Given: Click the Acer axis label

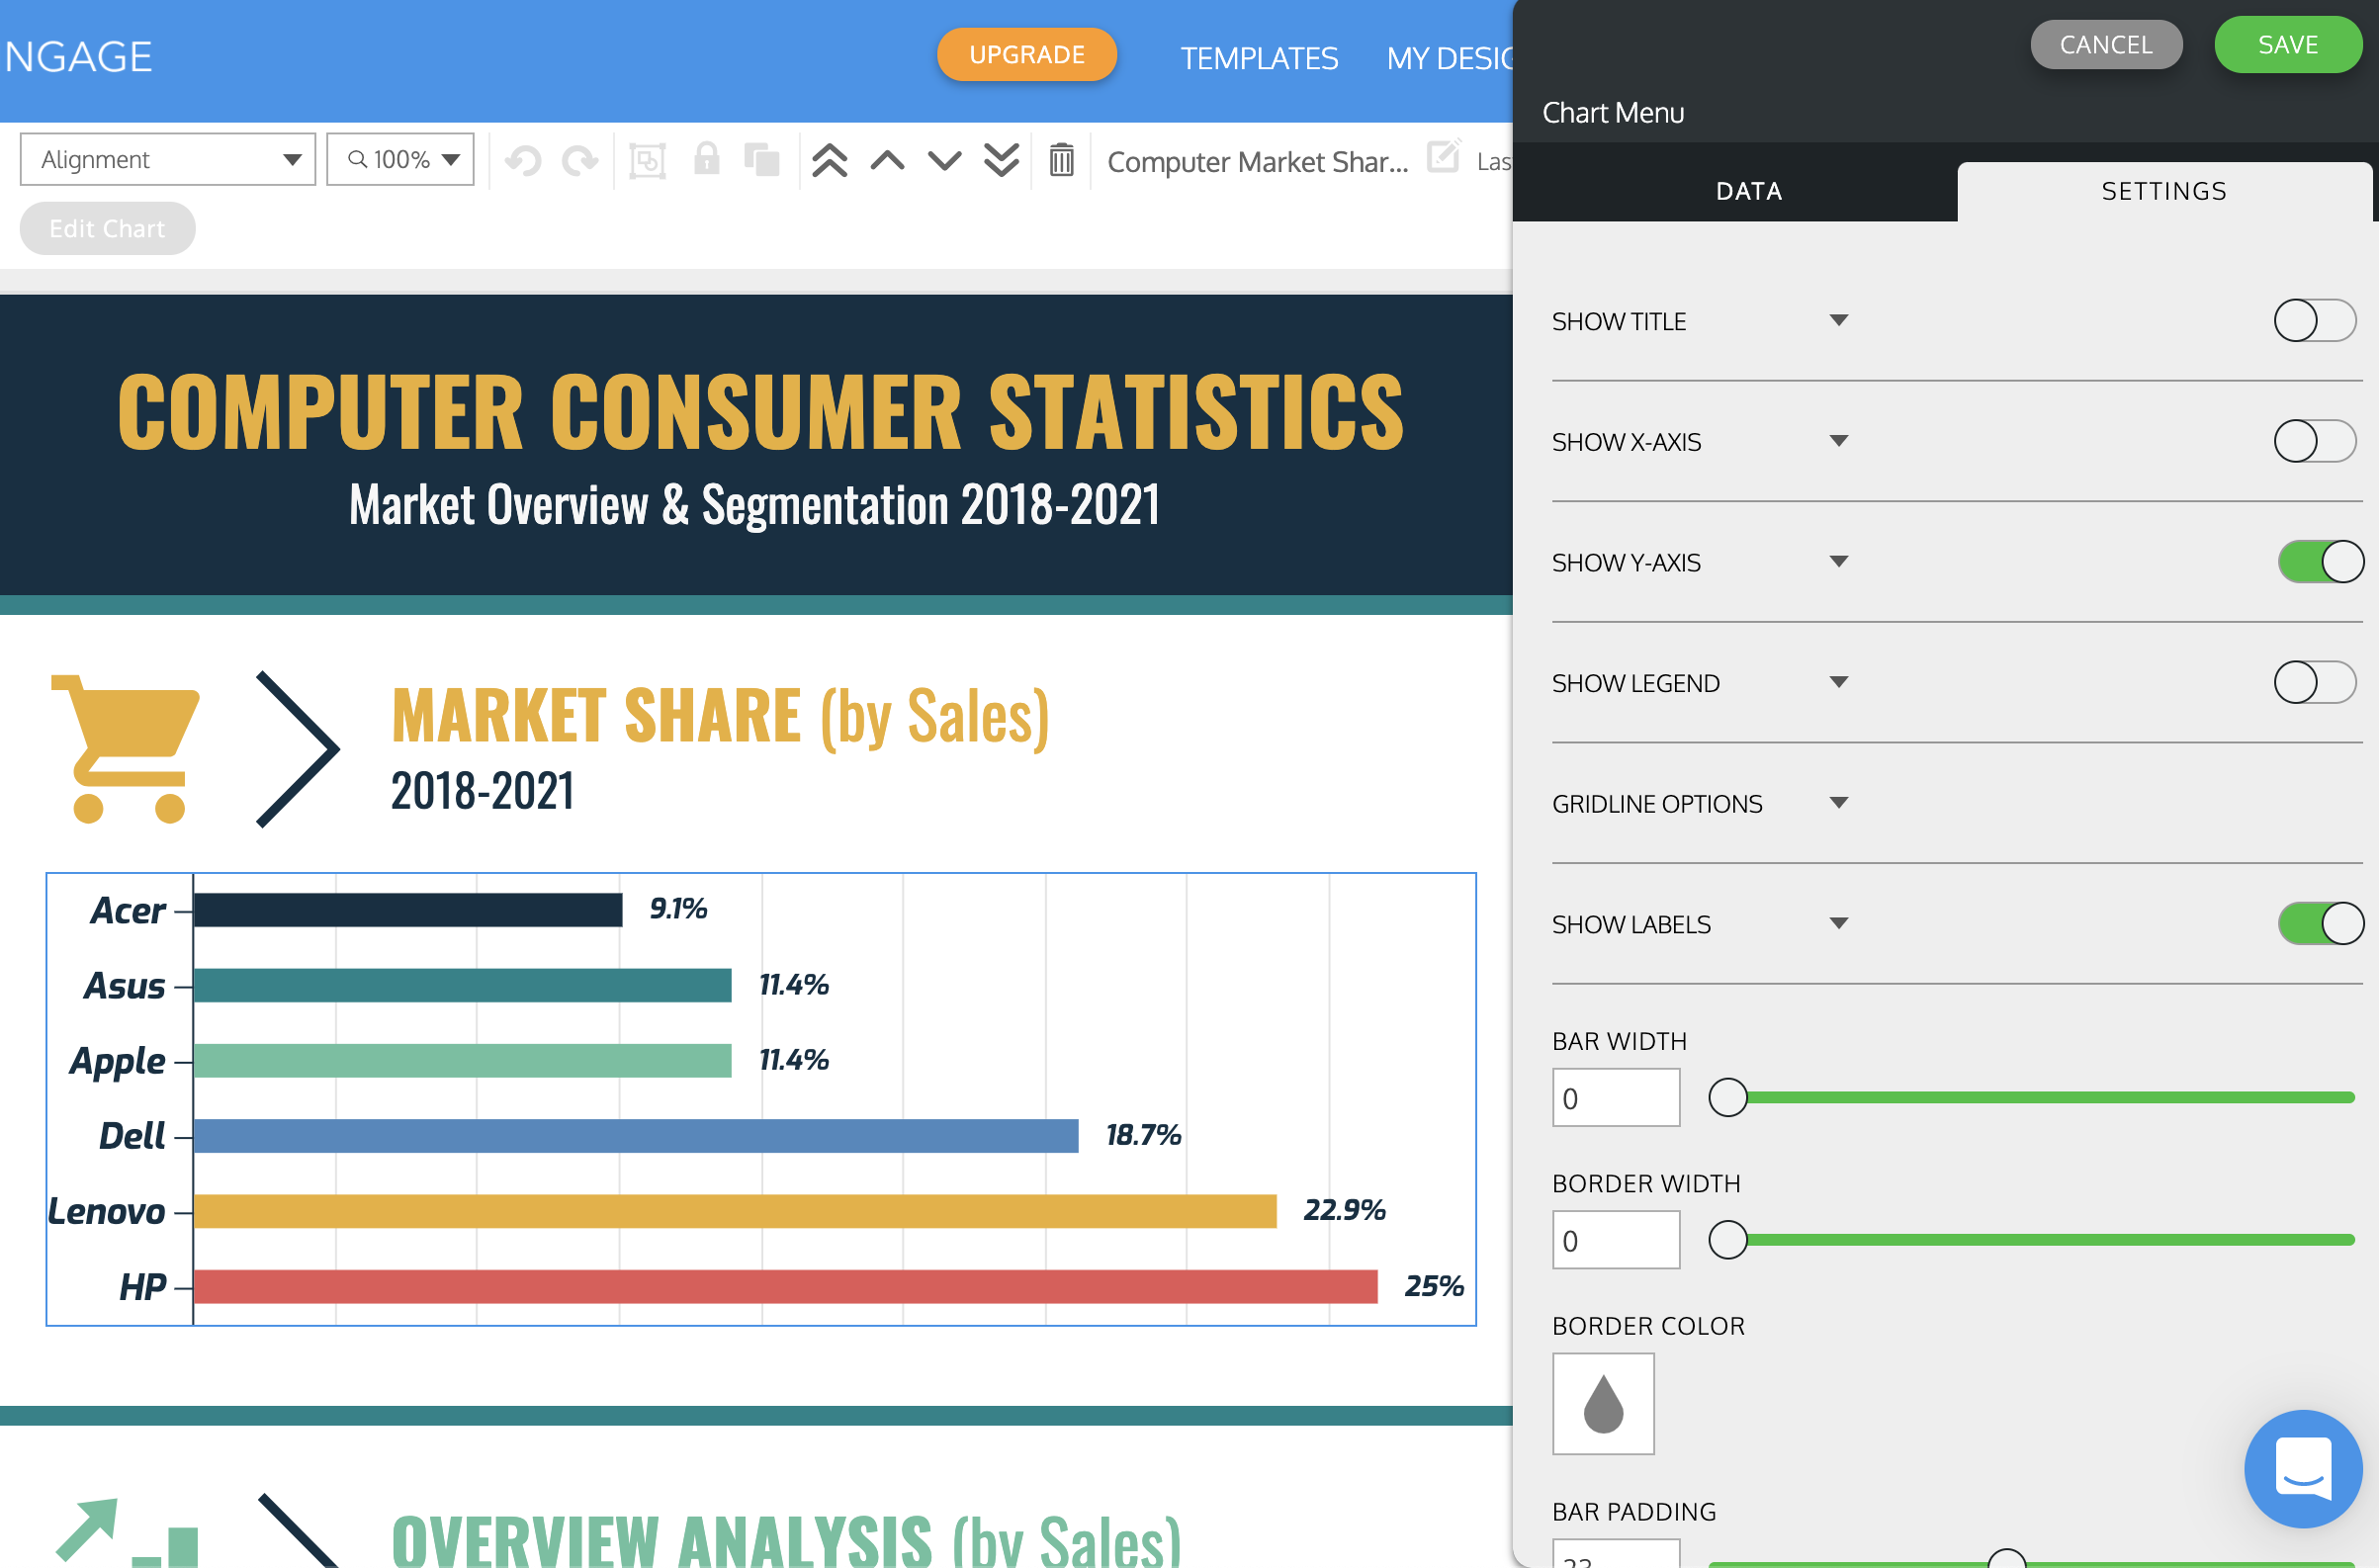Looking at the screenshot, I should 128,911.
